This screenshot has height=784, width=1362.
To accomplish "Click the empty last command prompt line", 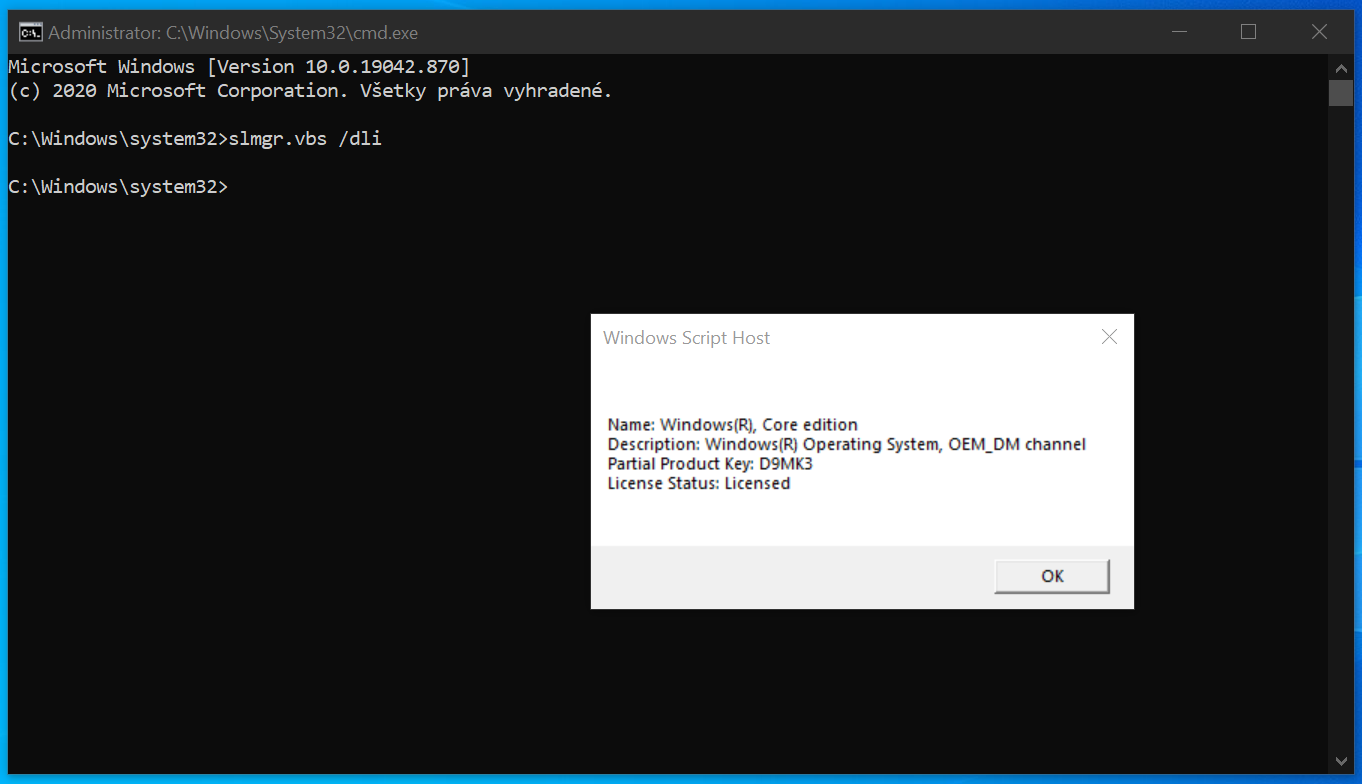I will [118, 187].
